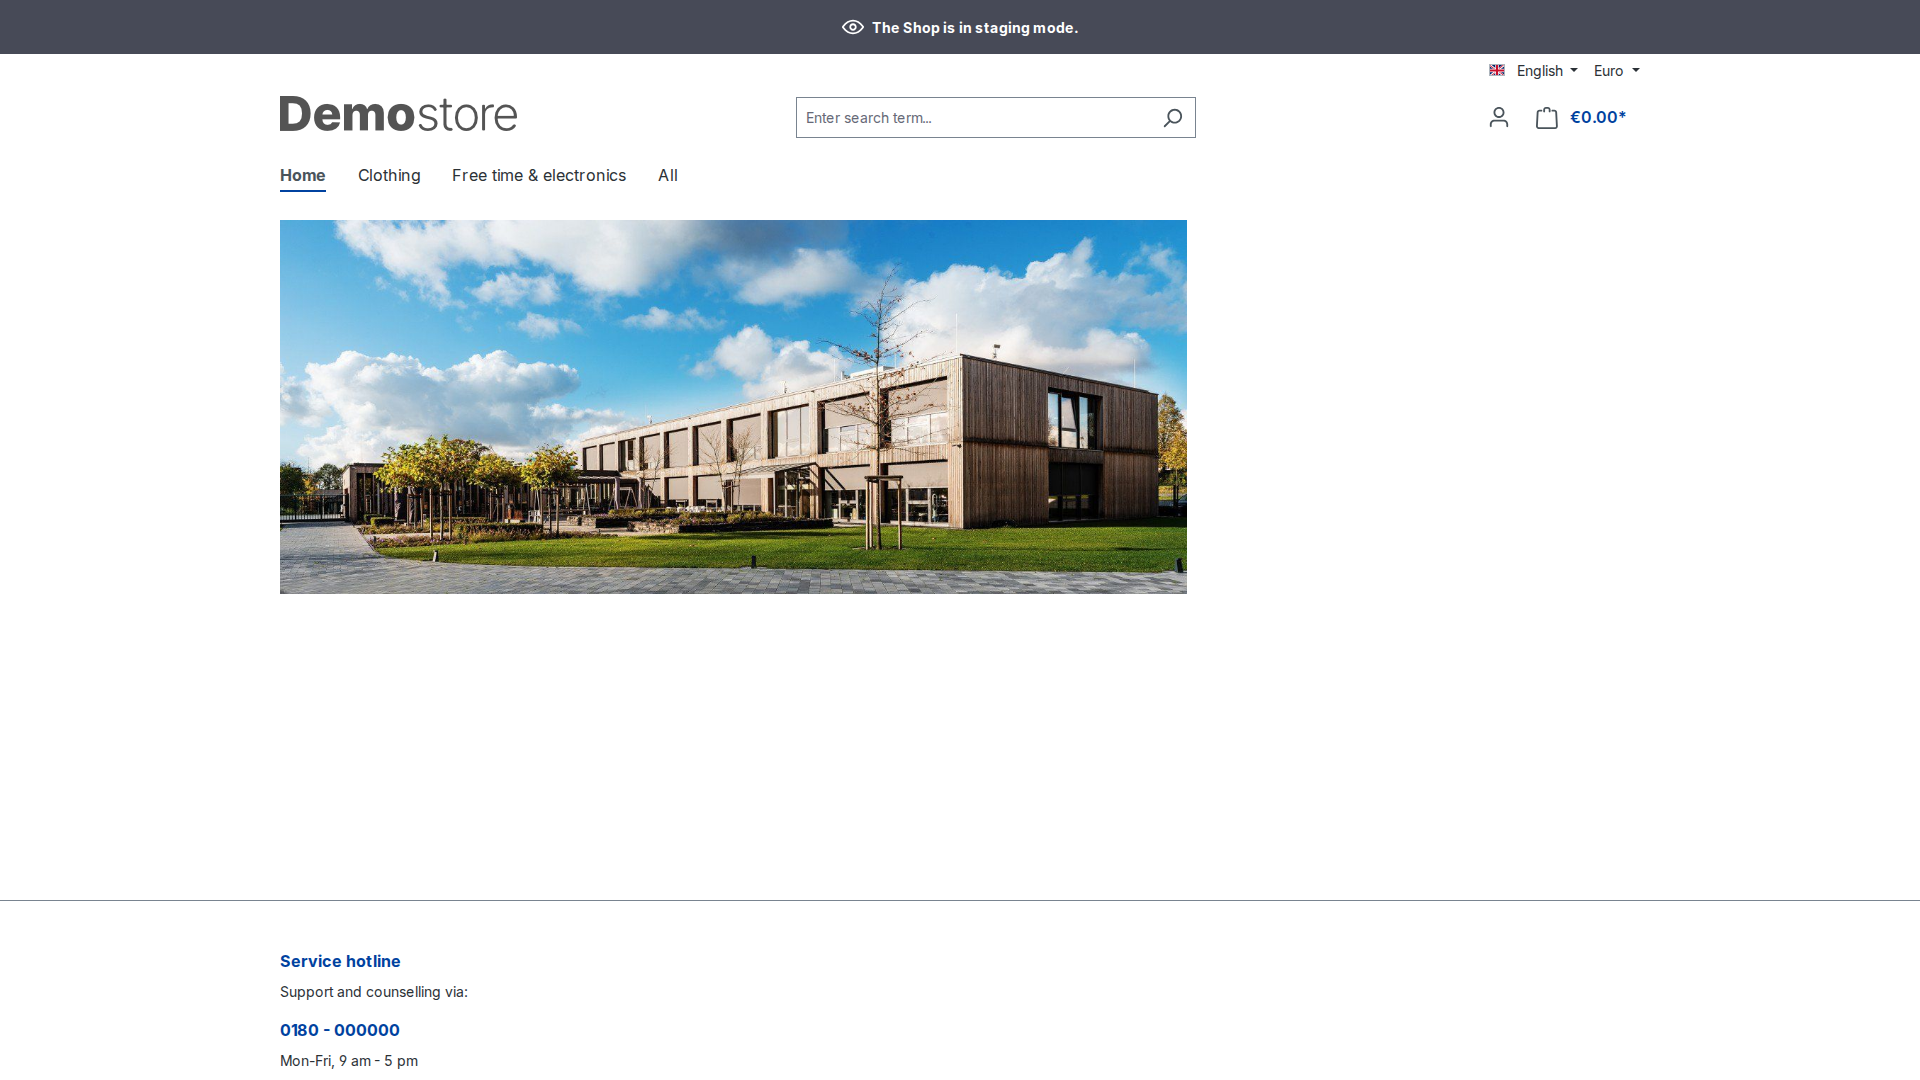Click The Shop is in staging mode text
The image size is (1920, 1080).
tap(975, 27)
